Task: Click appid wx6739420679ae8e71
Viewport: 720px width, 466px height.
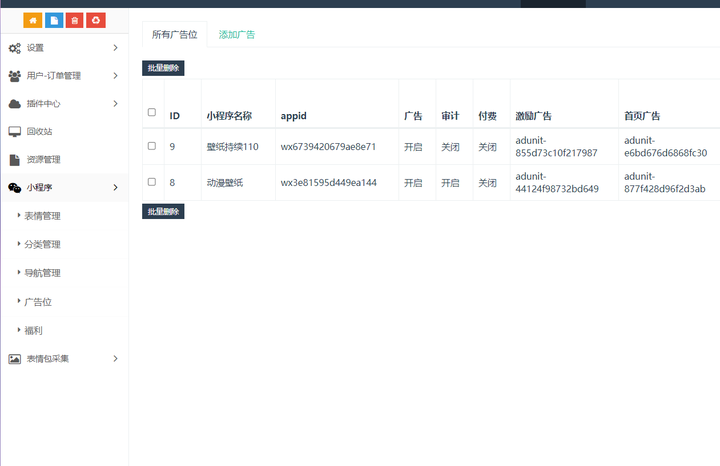Action: (328, 147)
